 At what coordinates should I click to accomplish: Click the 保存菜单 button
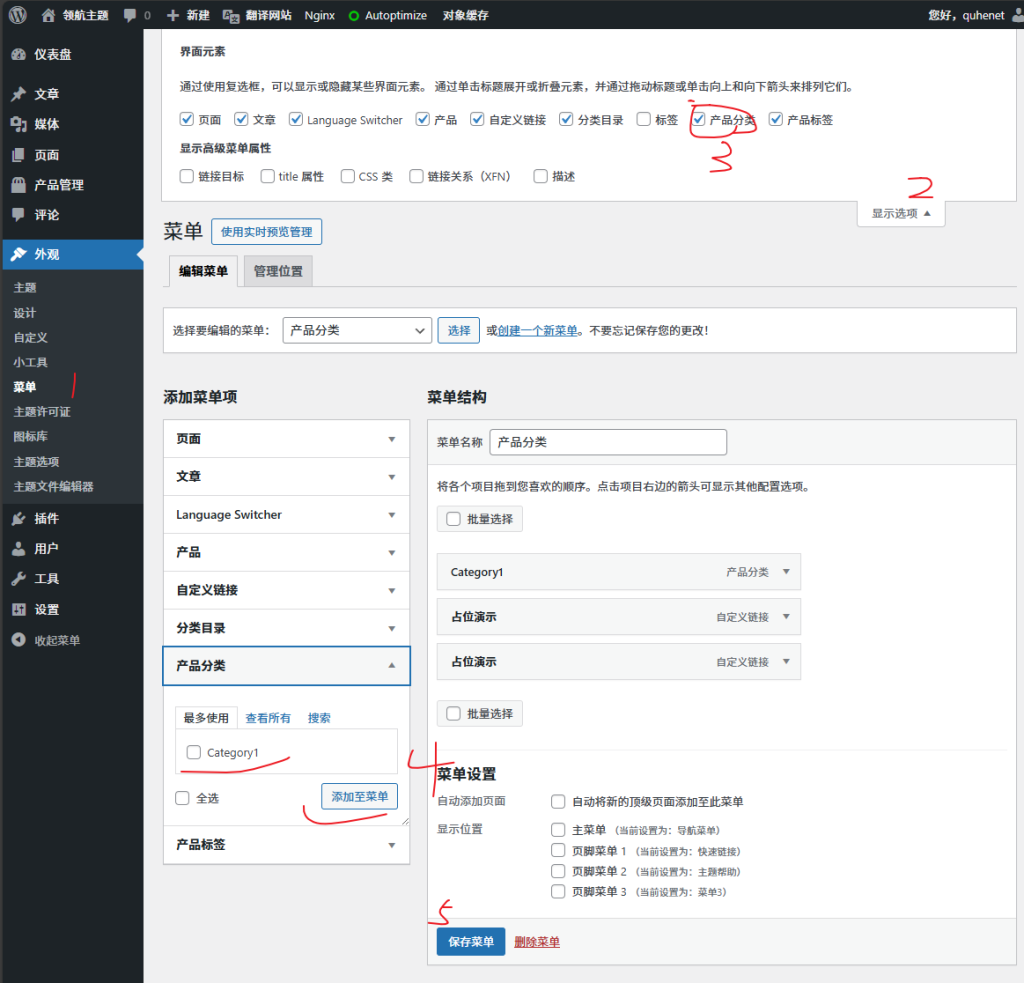[470, 942]
